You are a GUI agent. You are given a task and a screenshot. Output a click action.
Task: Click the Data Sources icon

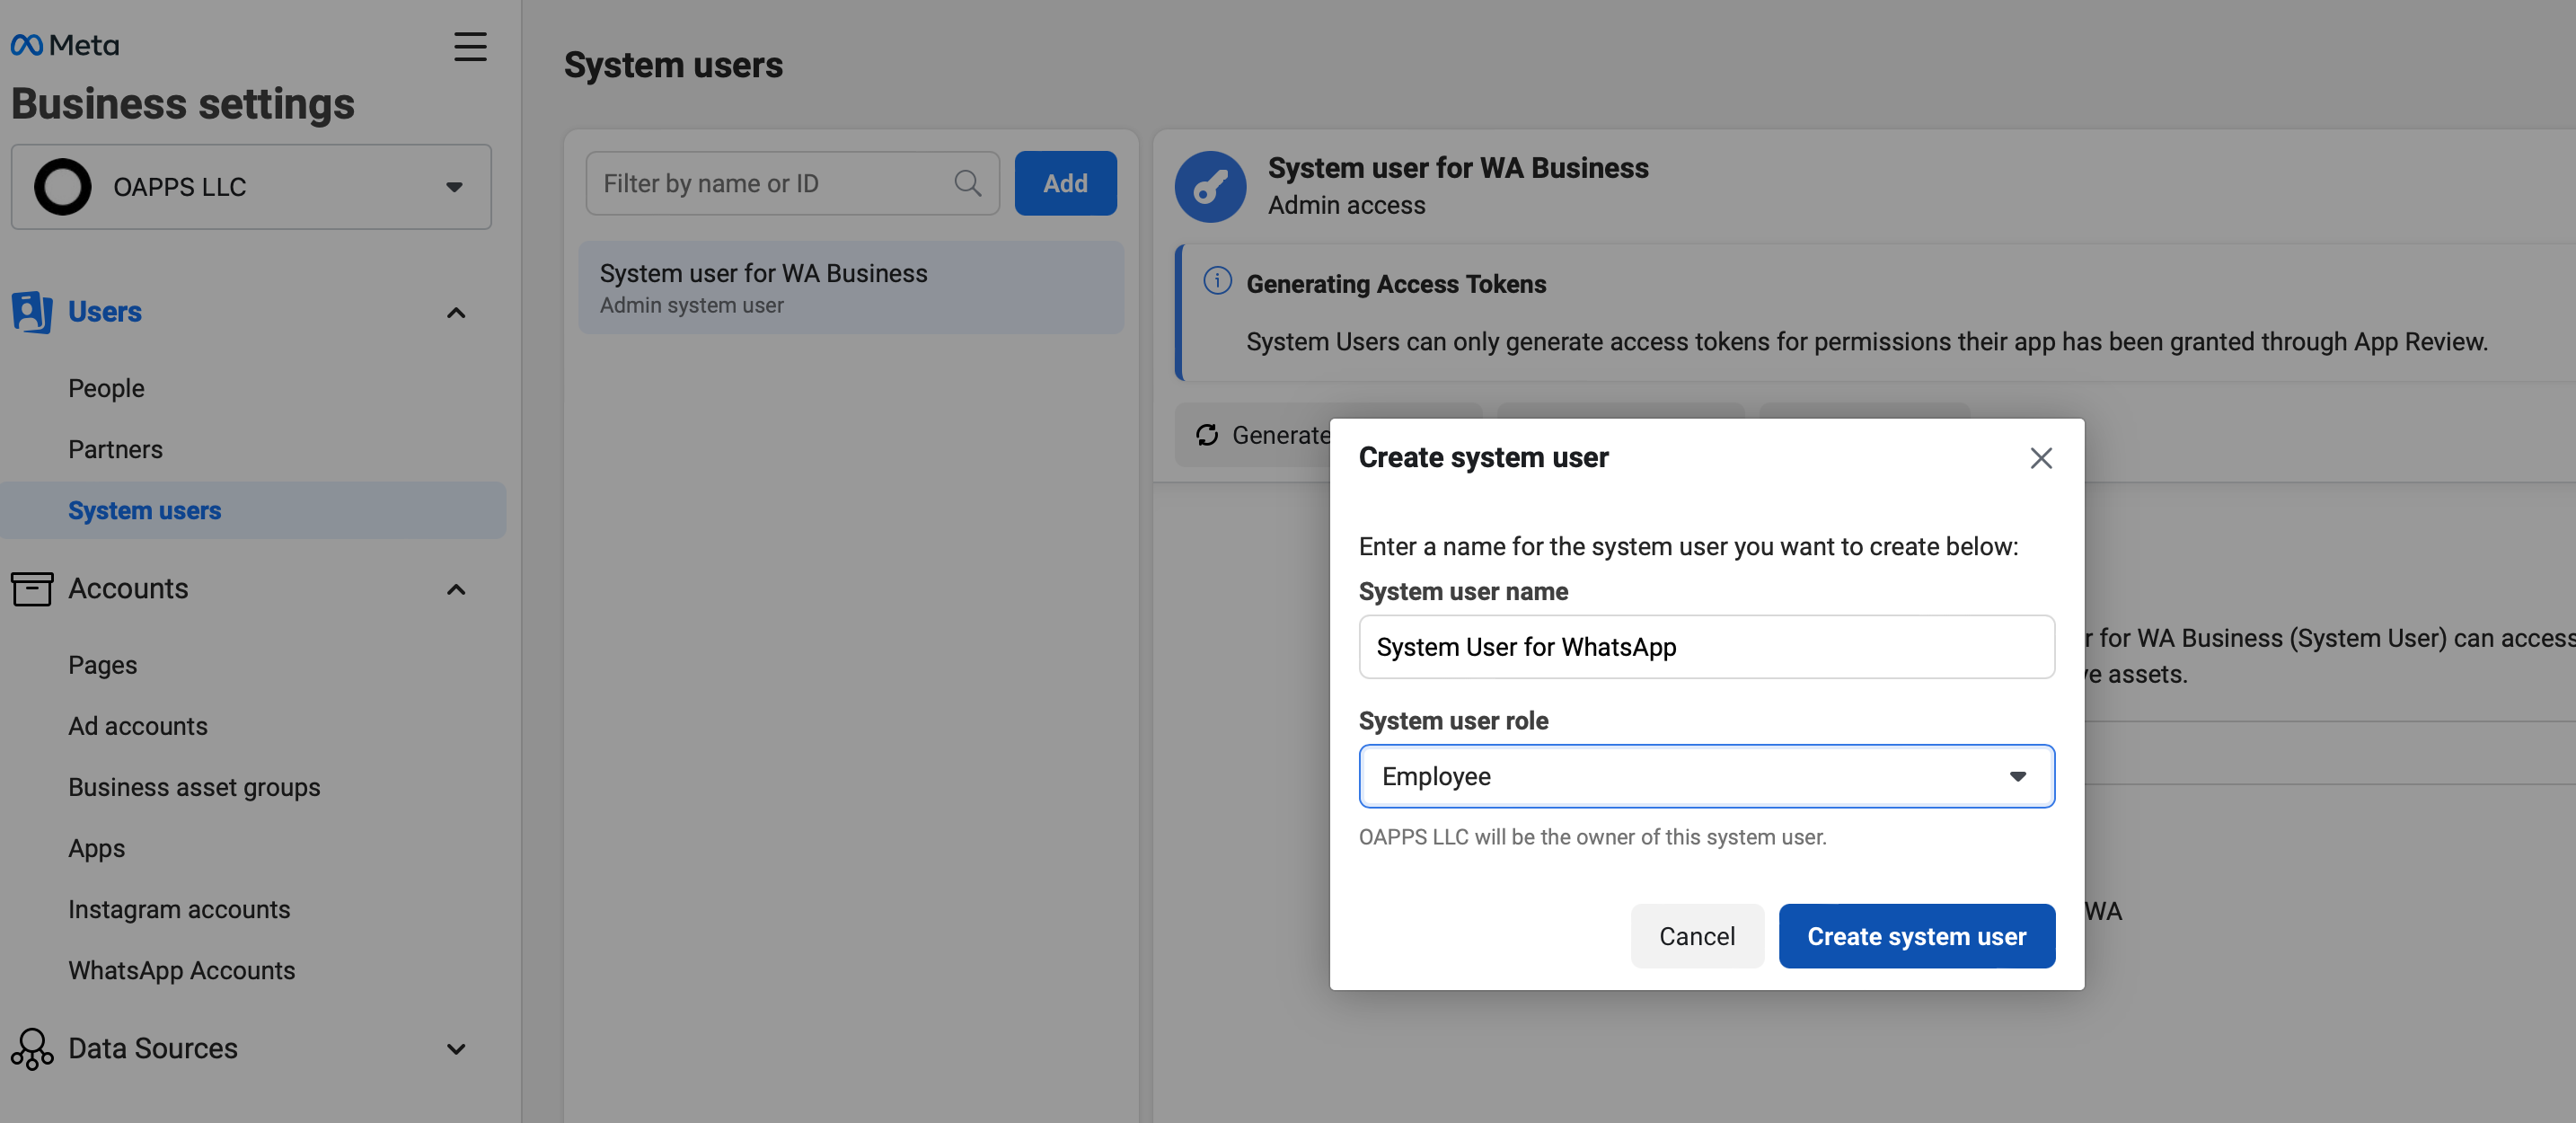[31, 1048]
